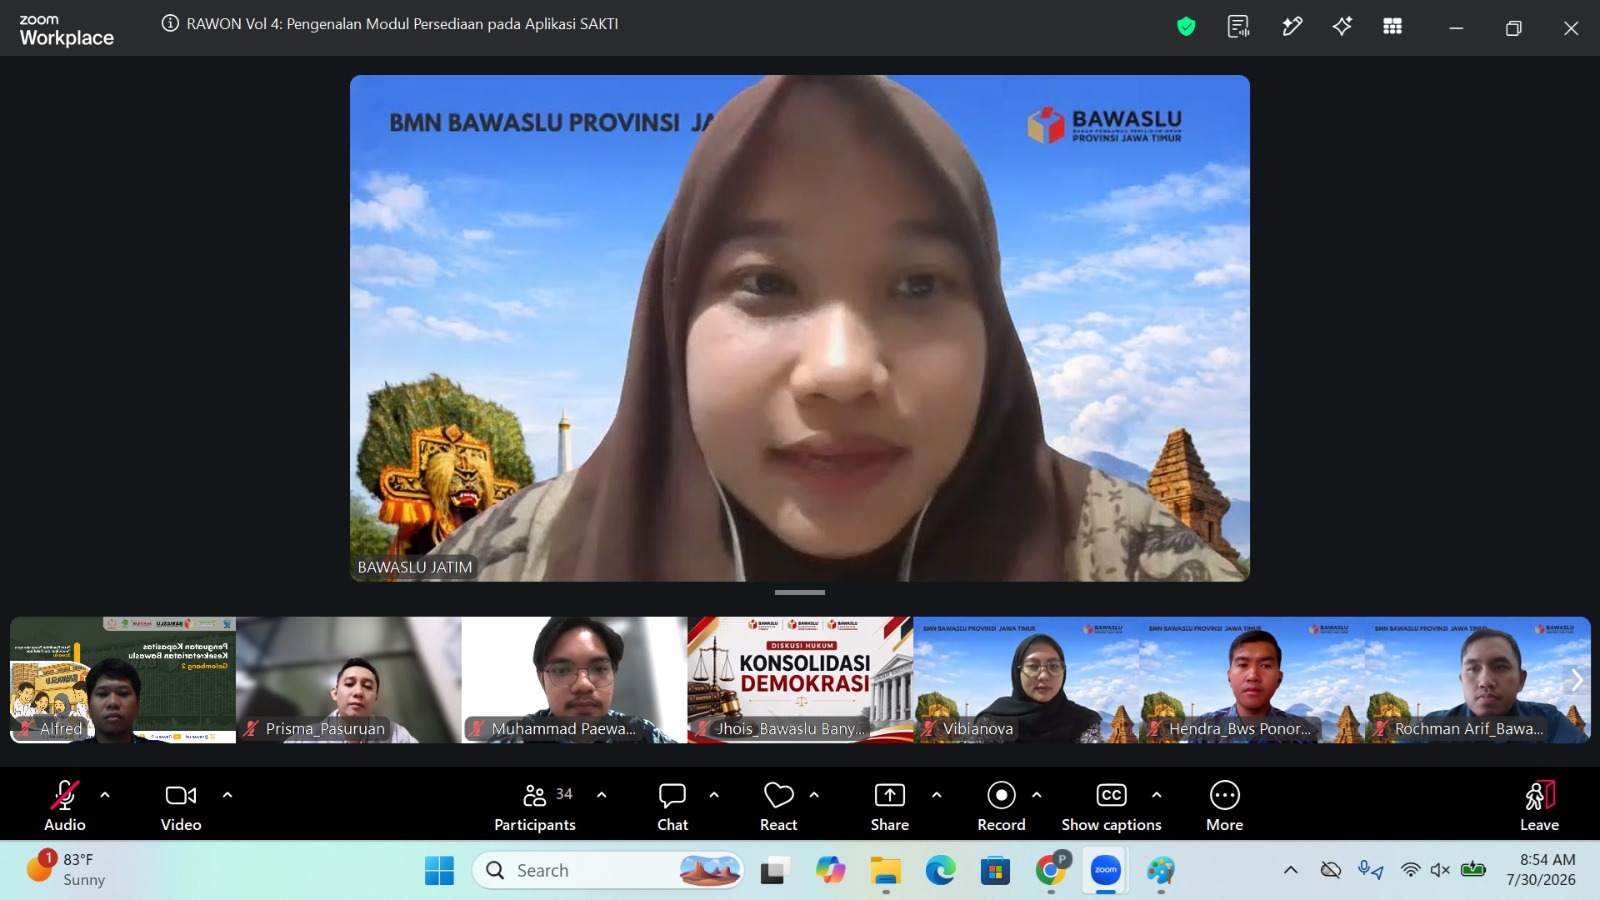Image resolution: width=1600 pixels, height=900 pixels.
Task: Click the Zoom icon on the taskbar
Action: coord(1106,871)
